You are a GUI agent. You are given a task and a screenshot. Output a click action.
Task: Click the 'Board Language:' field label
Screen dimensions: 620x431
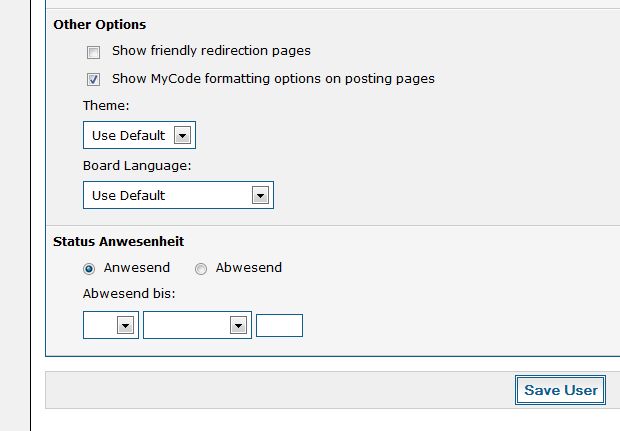click(137, 166)
